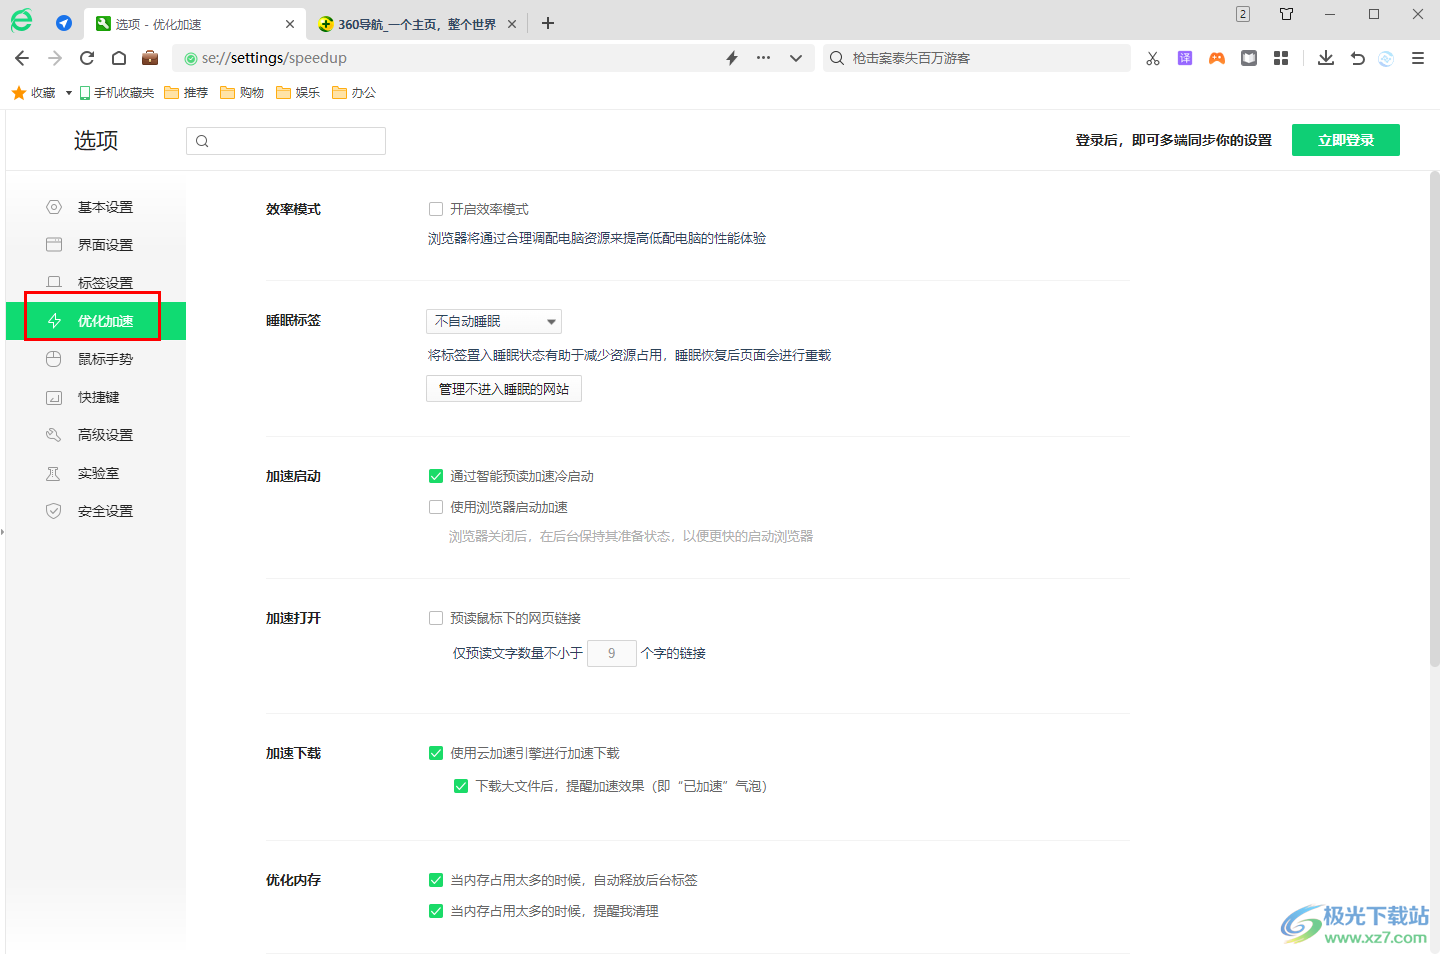Select 优化加速 in the sidebar
Image resolution: width=1440 pixels, height=954 pixels.
point(96,321)
